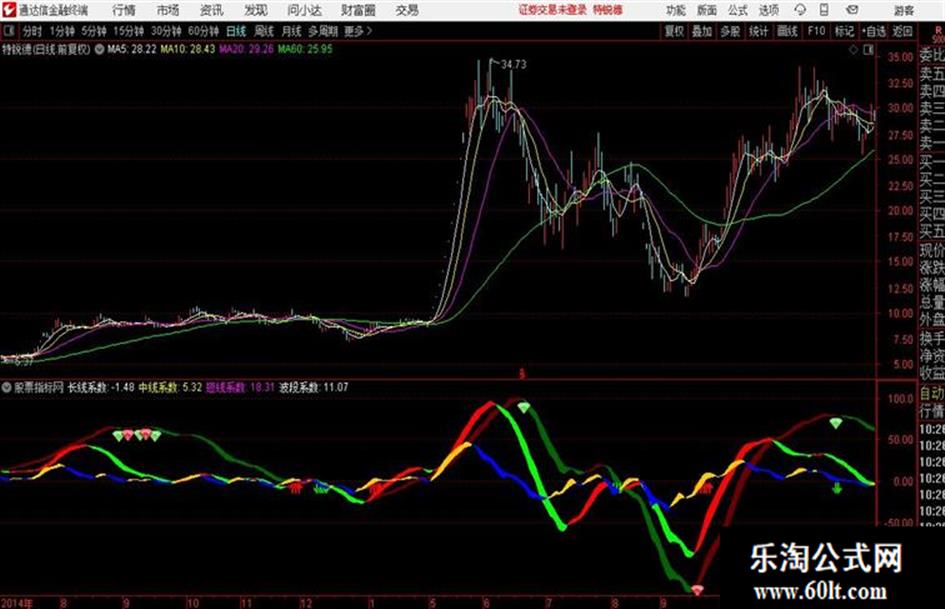Open the 功能 menu
This screenshot has width=945, height=609.
(676, 10)
